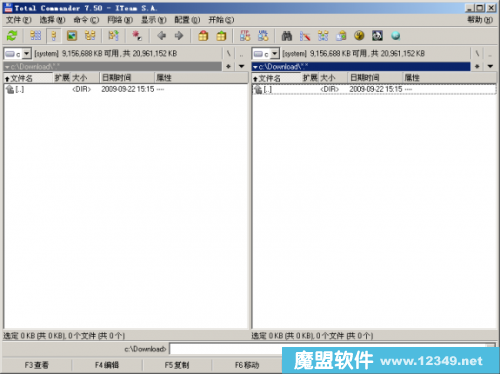
Task: Open the 配置 menu
Action: [187, 20]
